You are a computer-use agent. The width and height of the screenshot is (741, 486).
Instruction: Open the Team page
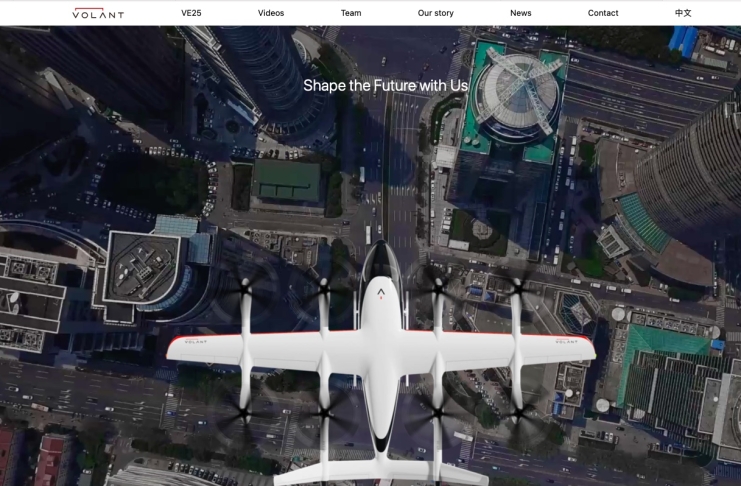click(x=351, y=13)
